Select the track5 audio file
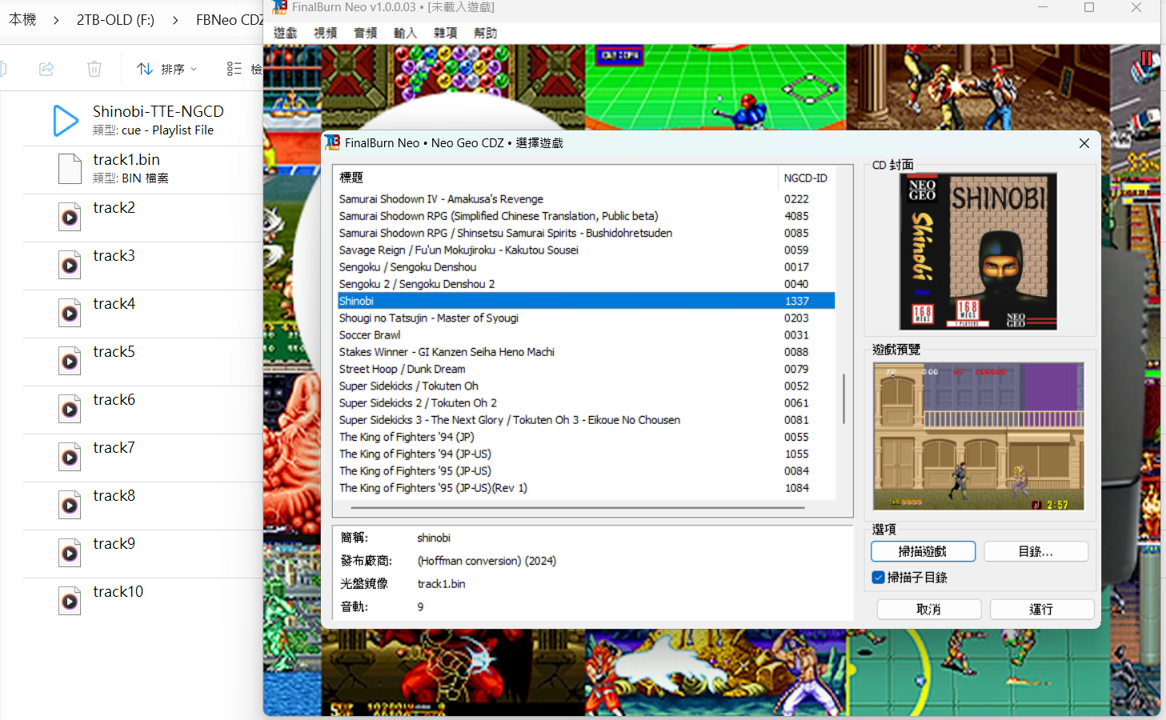Image resolution: width=1166 pixels, height=720 pixels. tap(143, 360)
